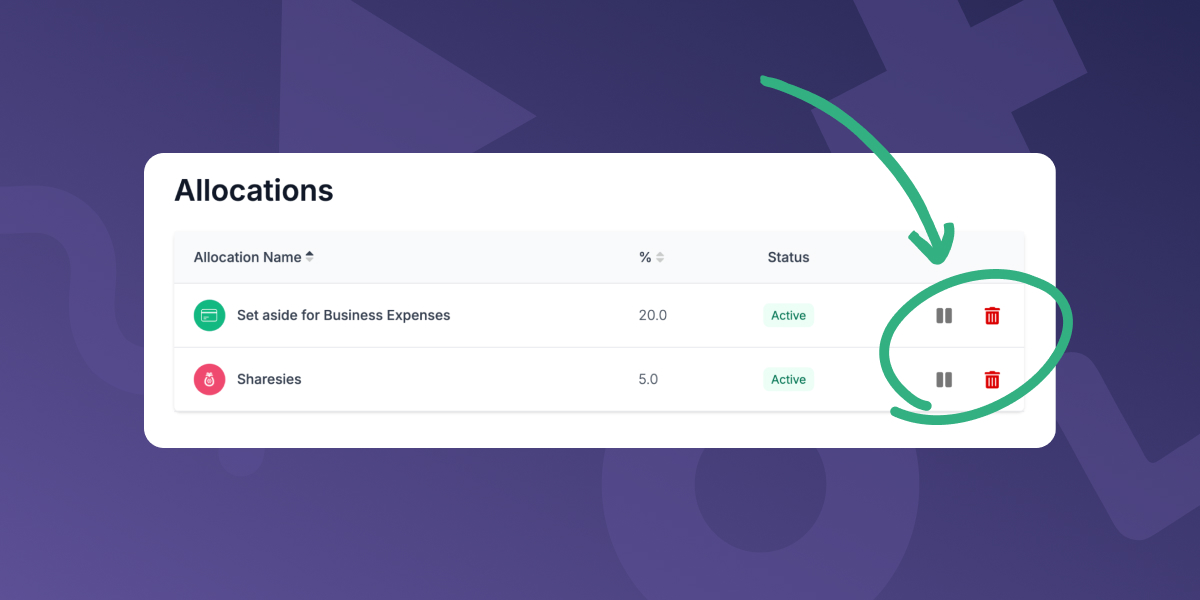1200x600 pixels.
Task: Delete the Sharesies allocation
Action: [x=992, y=379]
